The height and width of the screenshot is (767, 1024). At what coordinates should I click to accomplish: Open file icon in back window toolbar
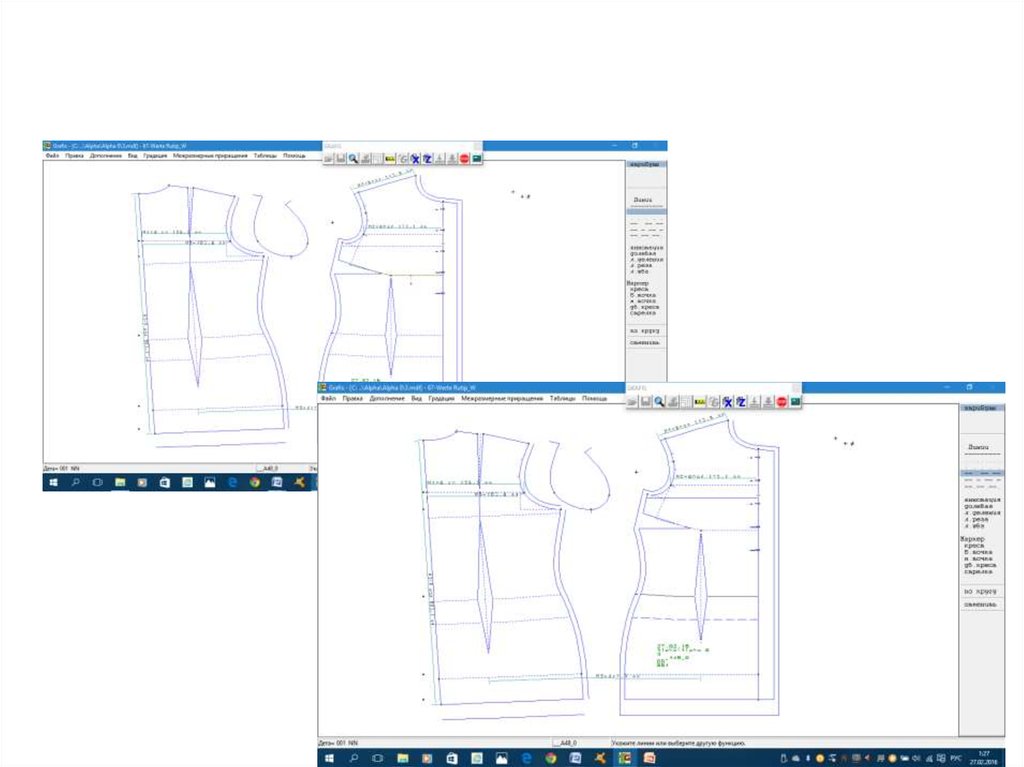tap(328, 159)
